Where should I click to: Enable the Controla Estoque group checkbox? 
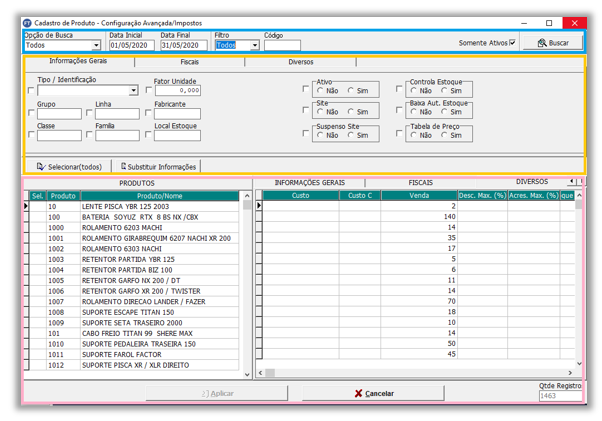[399, 89]
